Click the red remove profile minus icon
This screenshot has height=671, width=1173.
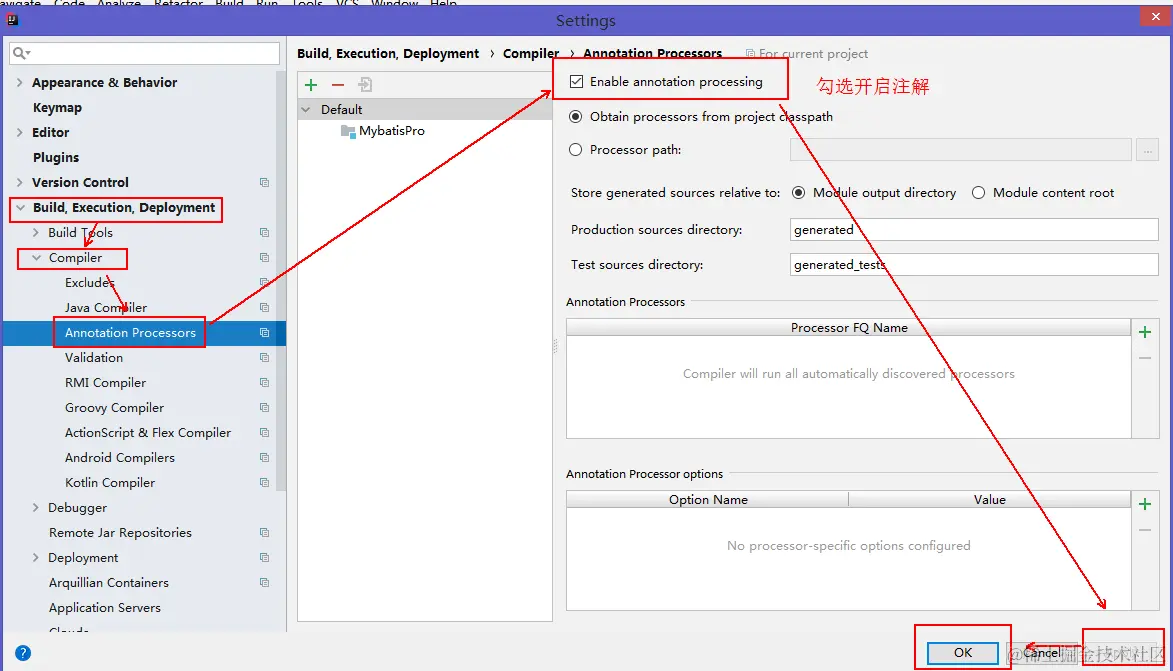point(338,85)
